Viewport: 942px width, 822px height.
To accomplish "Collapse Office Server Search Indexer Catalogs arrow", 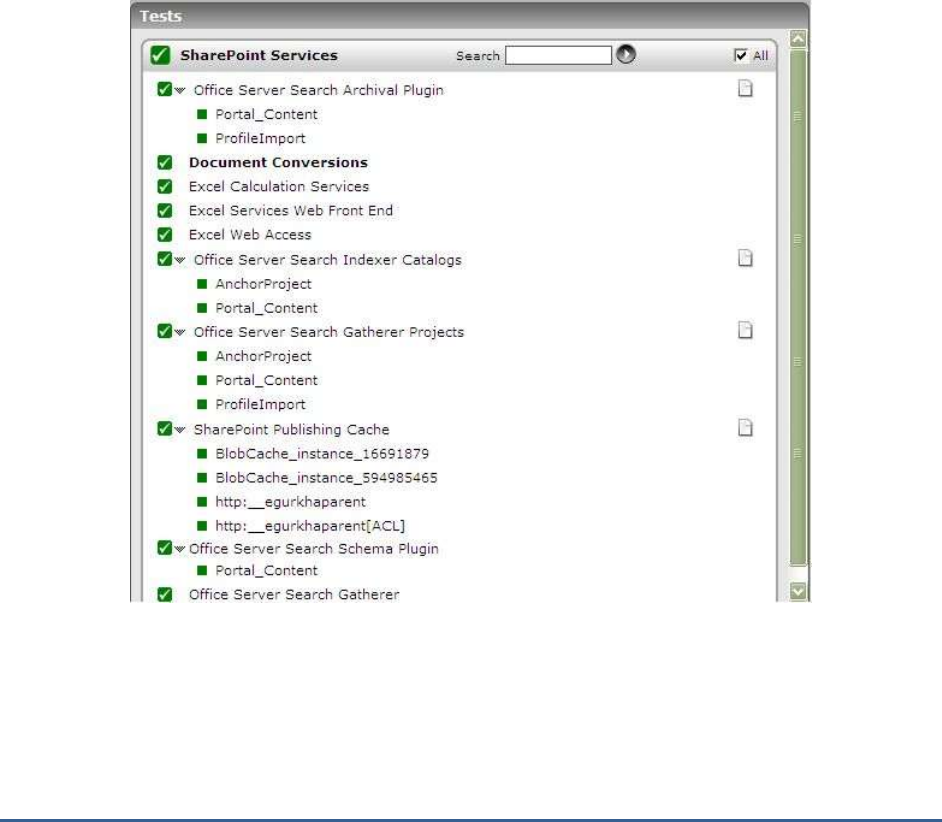I will tap(180, 260).
